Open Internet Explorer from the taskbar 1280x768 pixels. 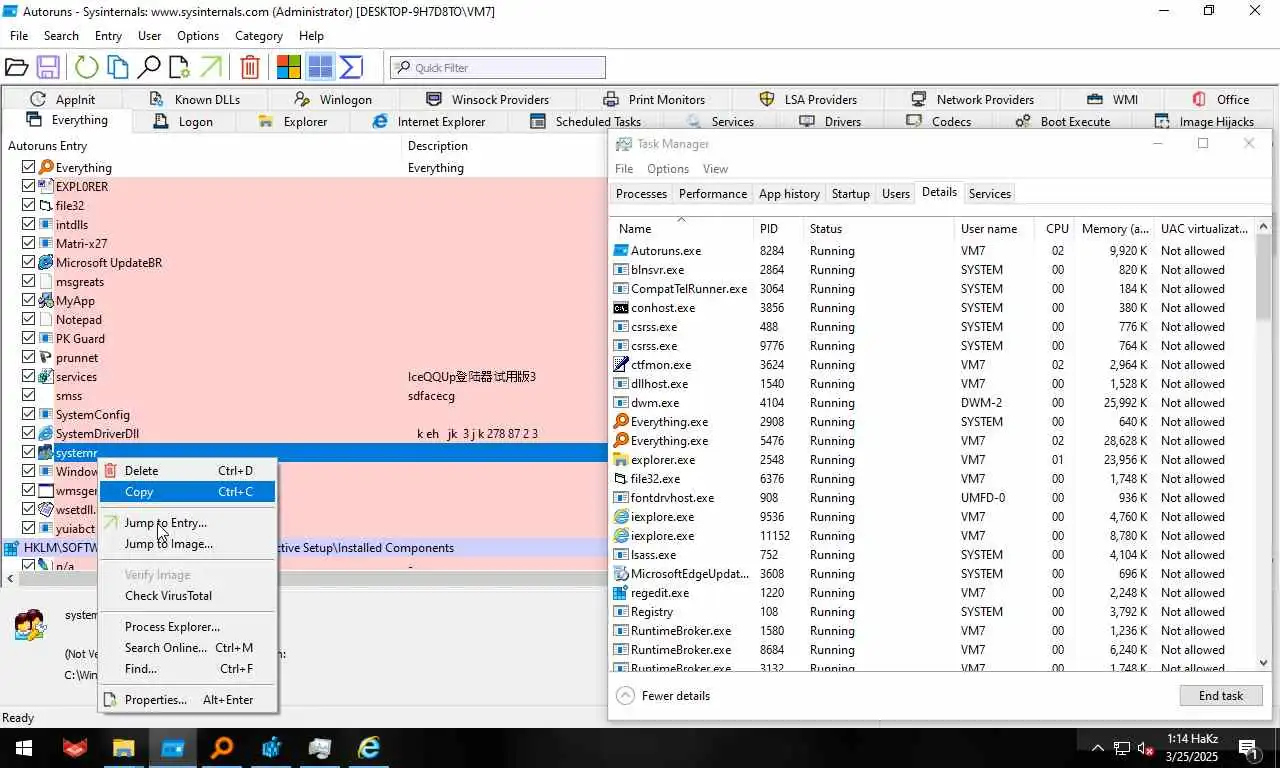pyautogui.click(x=369, y=748)
